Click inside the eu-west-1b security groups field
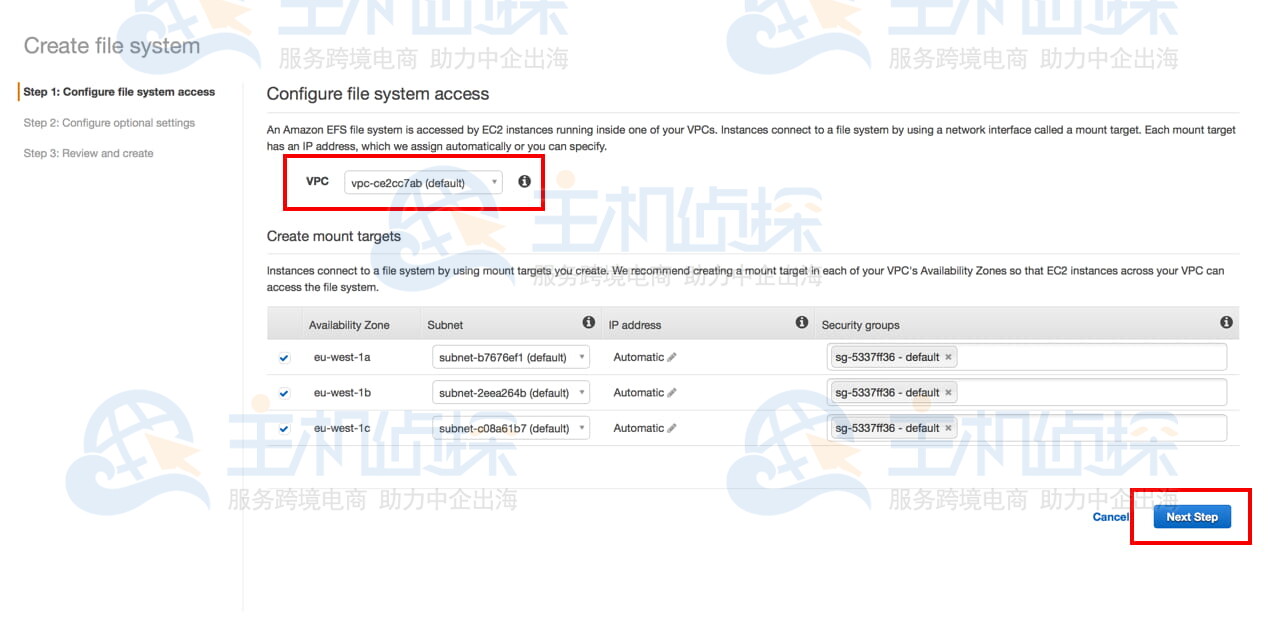This screenshot has width=1279, height=619. point(1090,393)
